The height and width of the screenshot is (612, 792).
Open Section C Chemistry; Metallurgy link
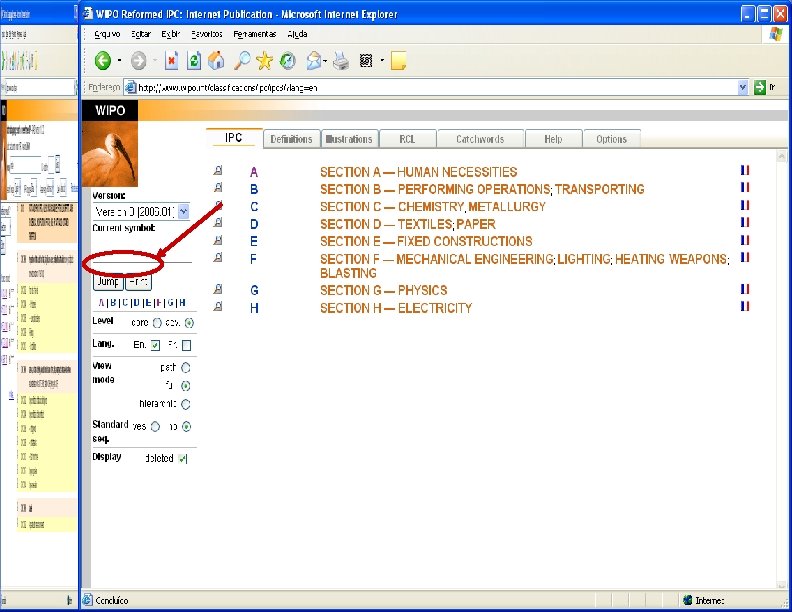pyautogui.click(x=432, y=207)
